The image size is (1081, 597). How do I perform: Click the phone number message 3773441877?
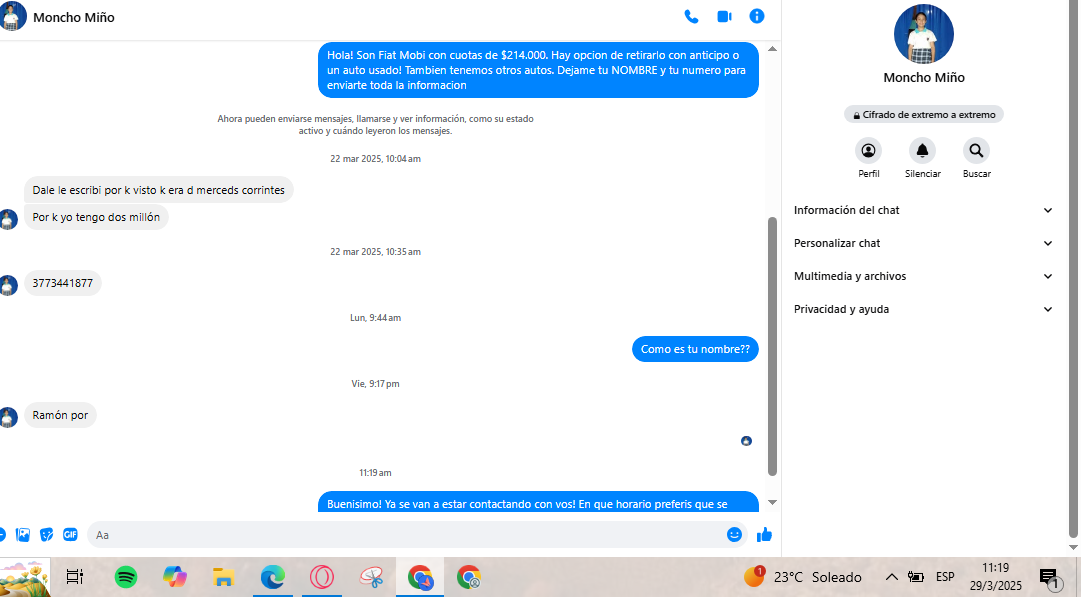point(63,283)
